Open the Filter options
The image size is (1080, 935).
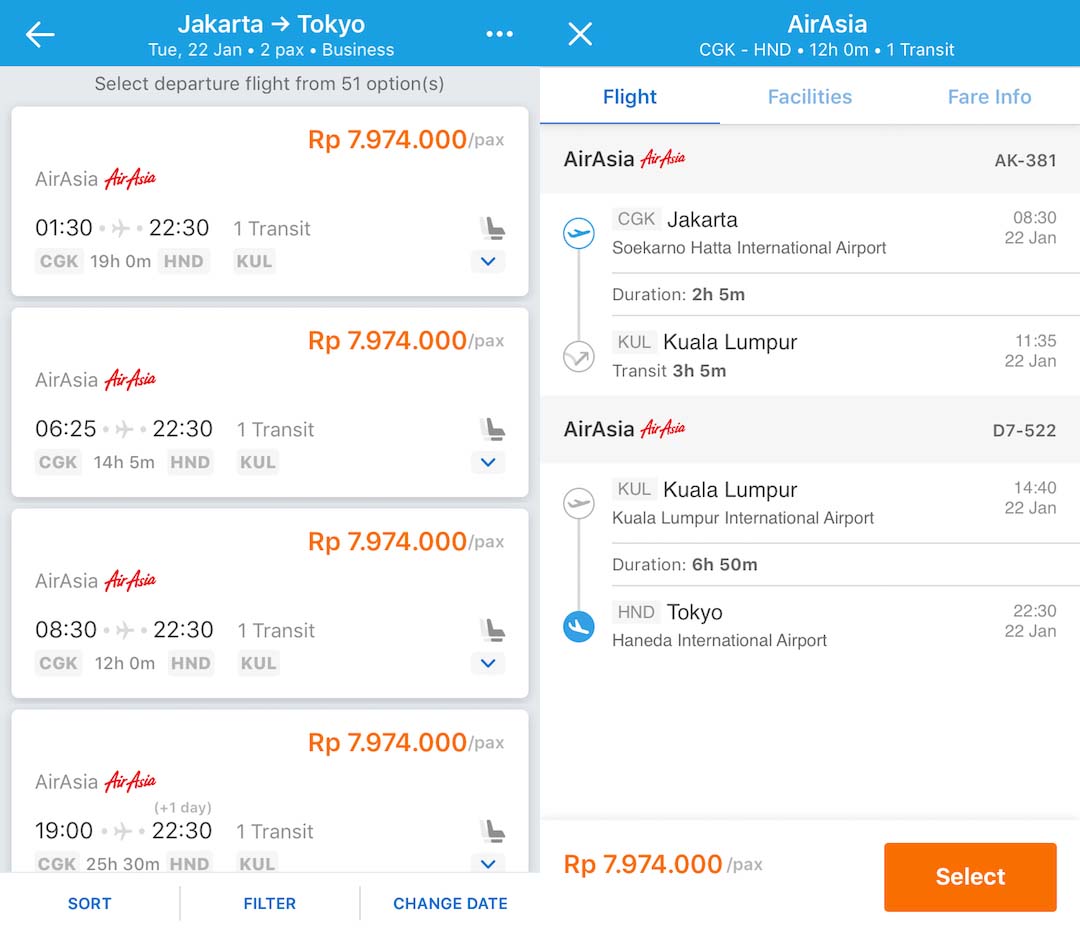(269, 903)
